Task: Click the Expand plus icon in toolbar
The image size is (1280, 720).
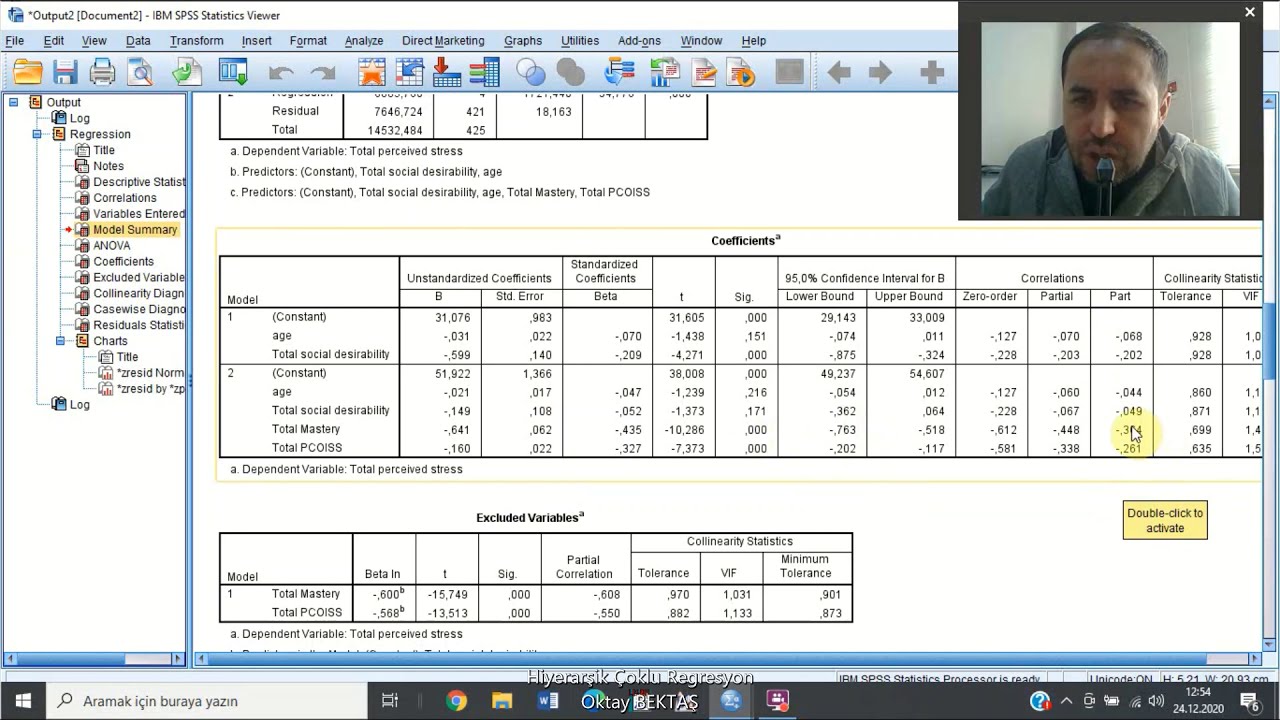Action: pos(932,72)
